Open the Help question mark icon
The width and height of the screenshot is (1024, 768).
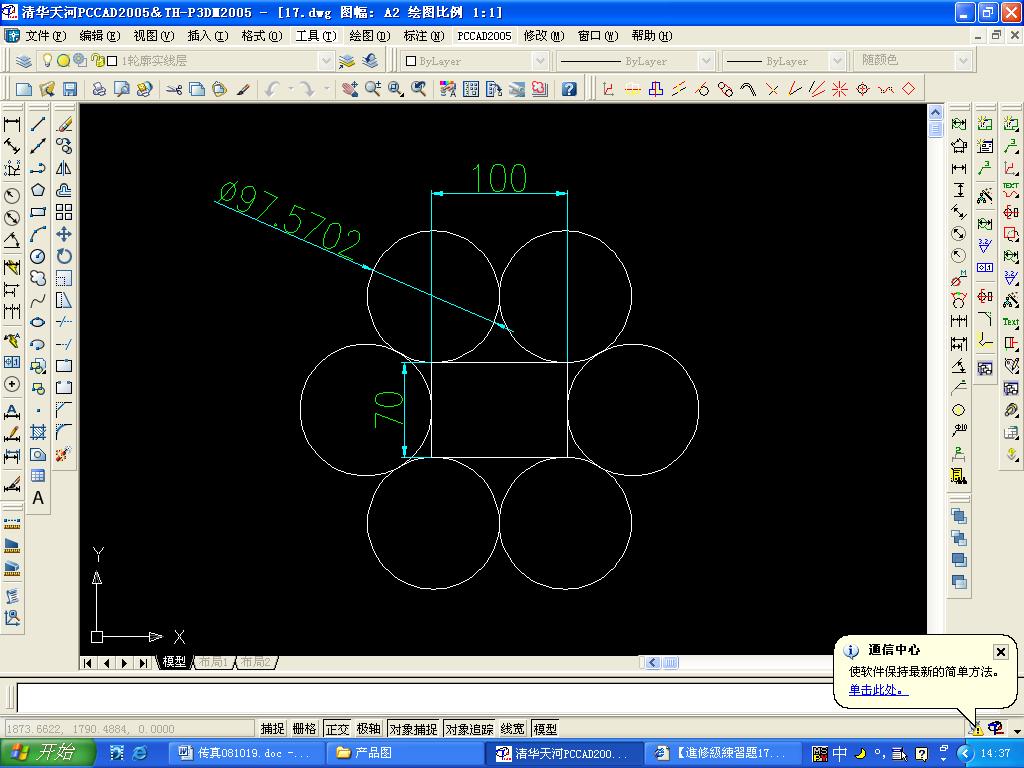(569, 89)
